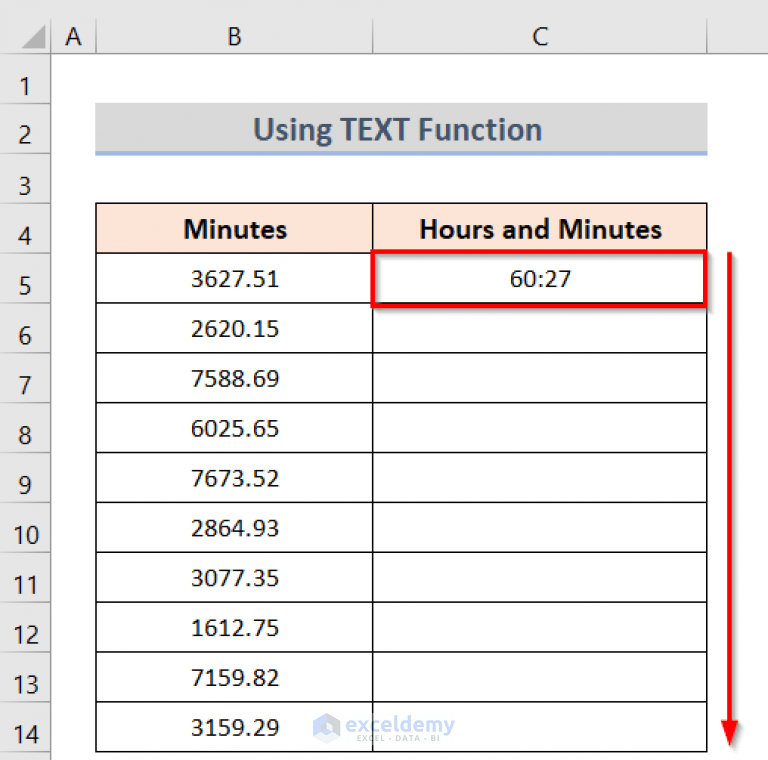Image resolution: width=768 pixels, height=760 pixels.
Task: Select row 12 header
Action: (x=25, y=628)
